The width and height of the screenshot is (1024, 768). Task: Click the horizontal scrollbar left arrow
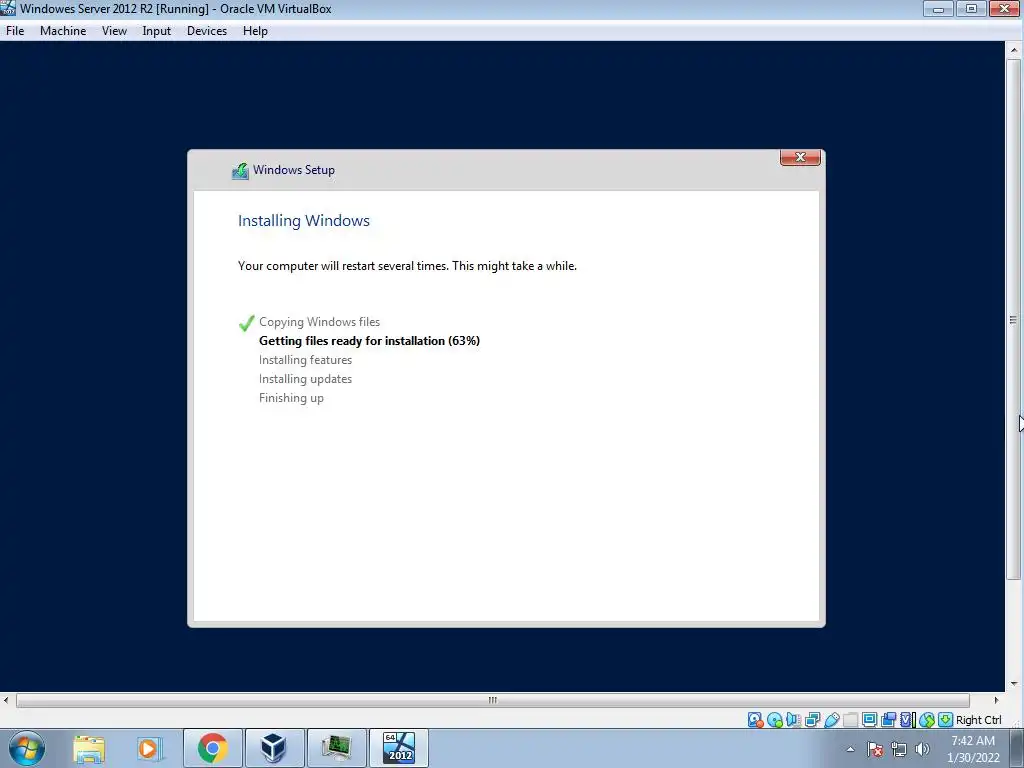point(7,700)
